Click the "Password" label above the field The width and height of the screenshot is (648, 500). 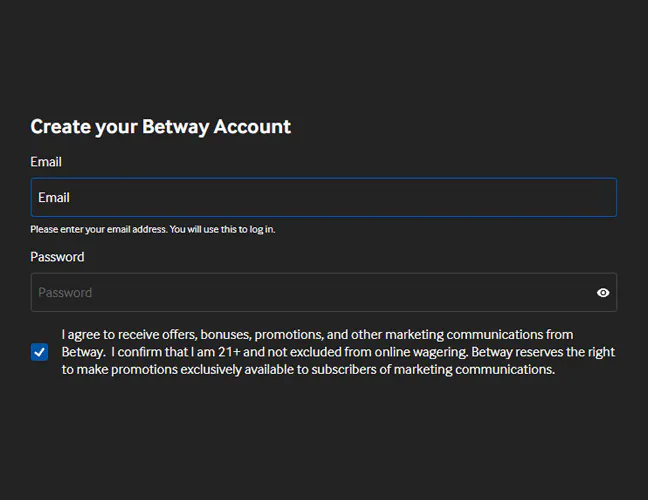pyautogui.click(x=57, y=257)
